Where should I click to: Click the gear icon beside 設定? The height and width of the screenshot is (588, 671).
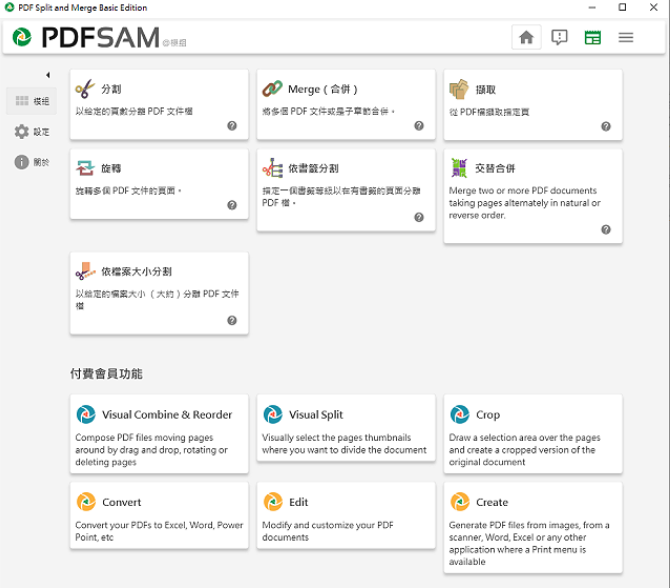21,131
